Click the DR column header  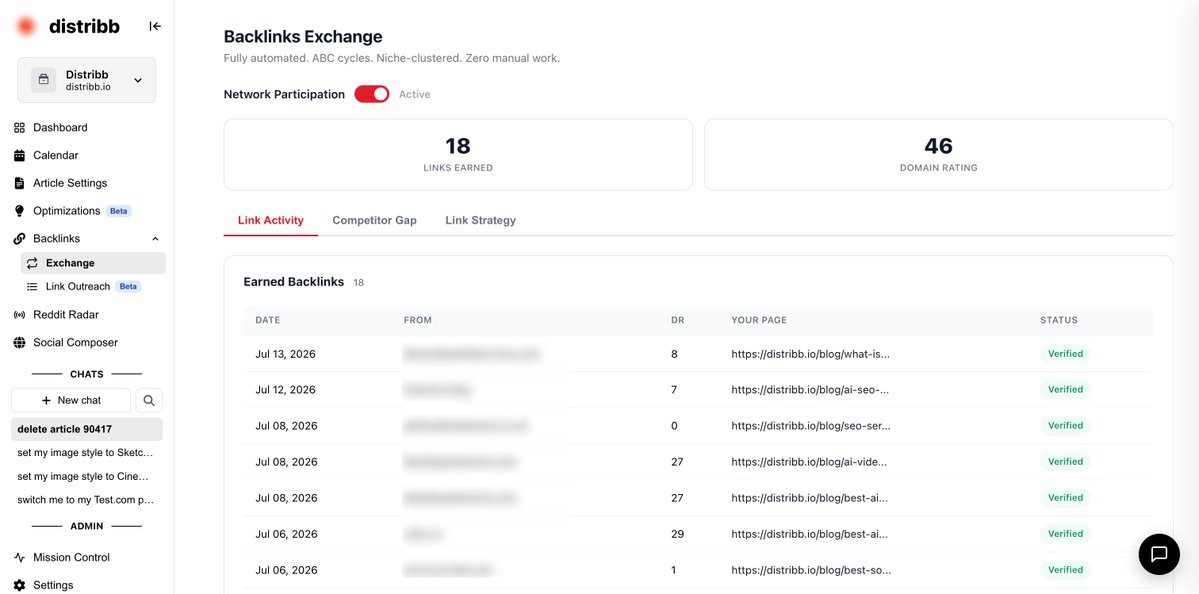pos(677,320)
